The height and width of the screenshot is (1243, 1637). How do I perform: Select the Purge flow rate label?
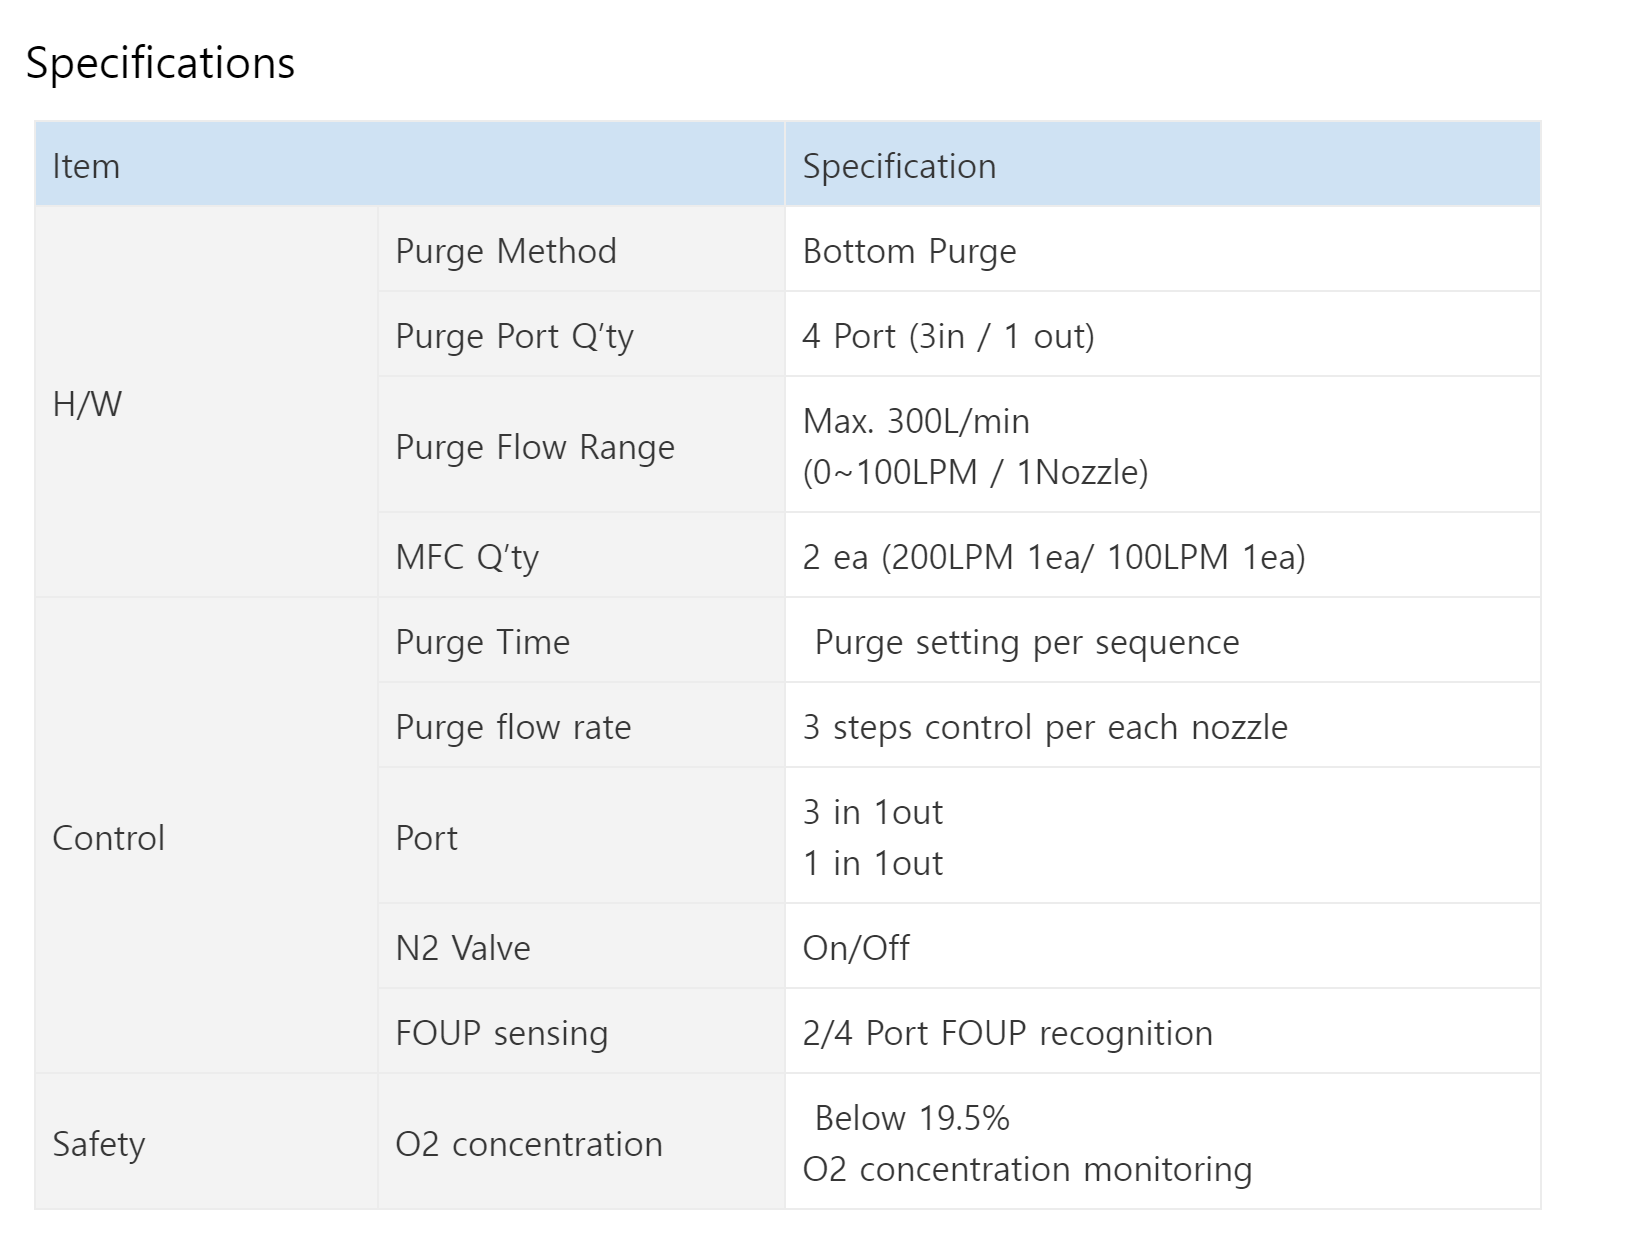tap(513, 727)
